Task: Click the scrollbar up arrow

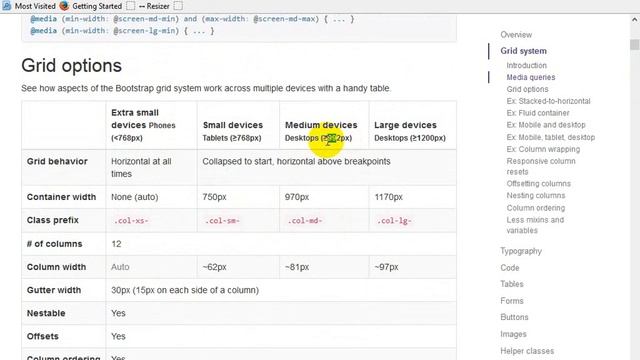Action: [x=634, y=19]
